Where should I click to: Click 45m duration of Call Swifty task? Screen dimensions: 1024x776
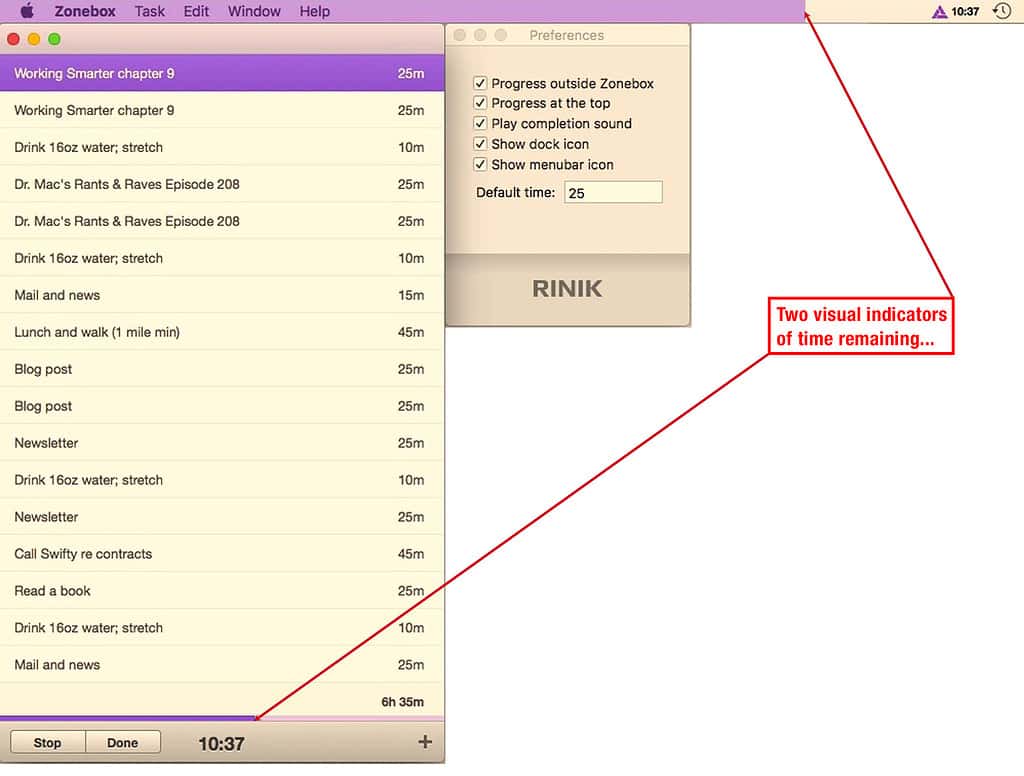(x=411, y=554)
